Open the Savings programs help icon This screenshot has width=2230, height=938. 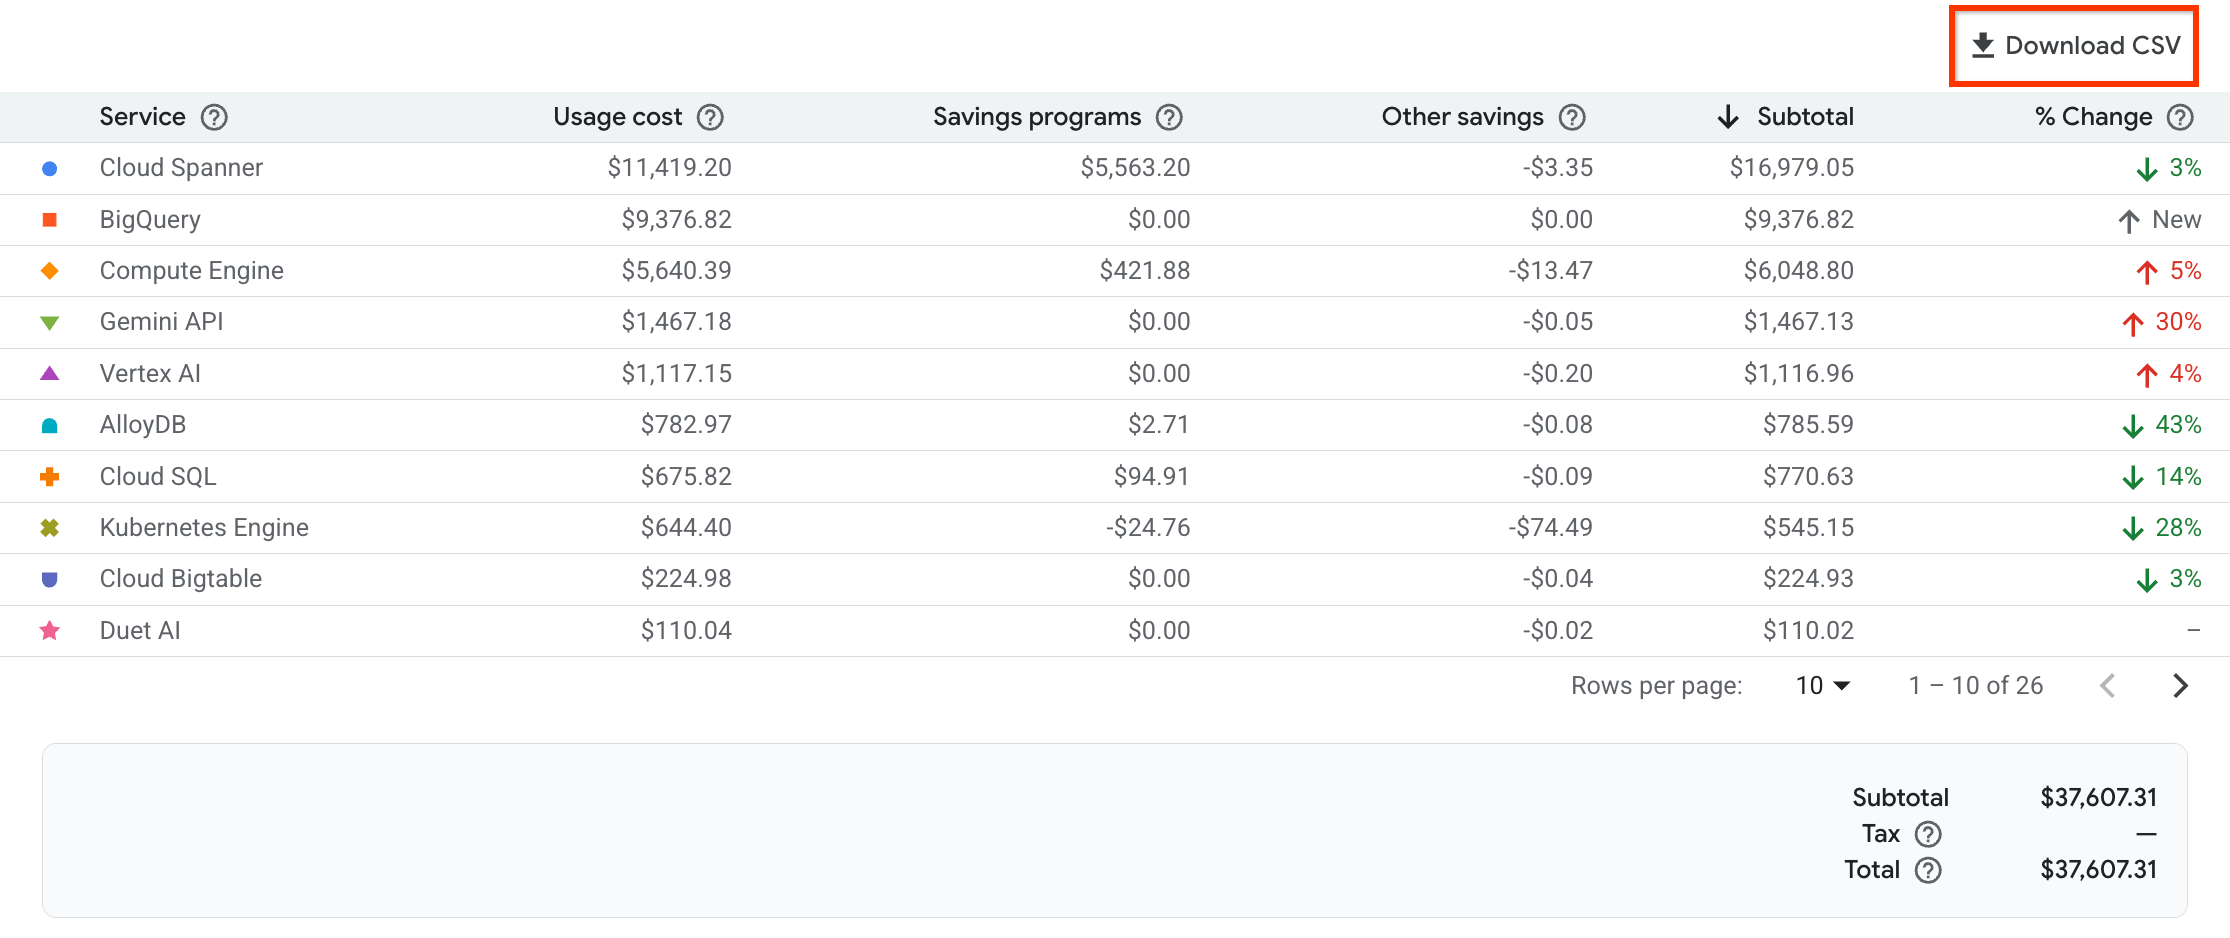(1170, 117)
